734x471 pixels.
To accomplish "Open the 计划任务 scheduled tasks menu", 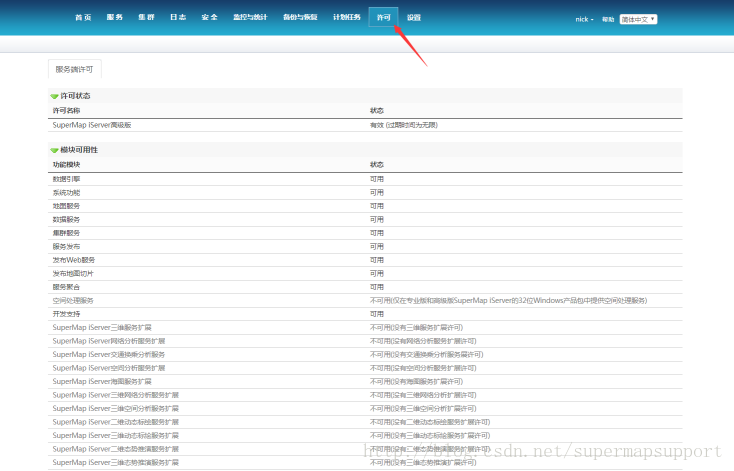I will click(347, 17).
